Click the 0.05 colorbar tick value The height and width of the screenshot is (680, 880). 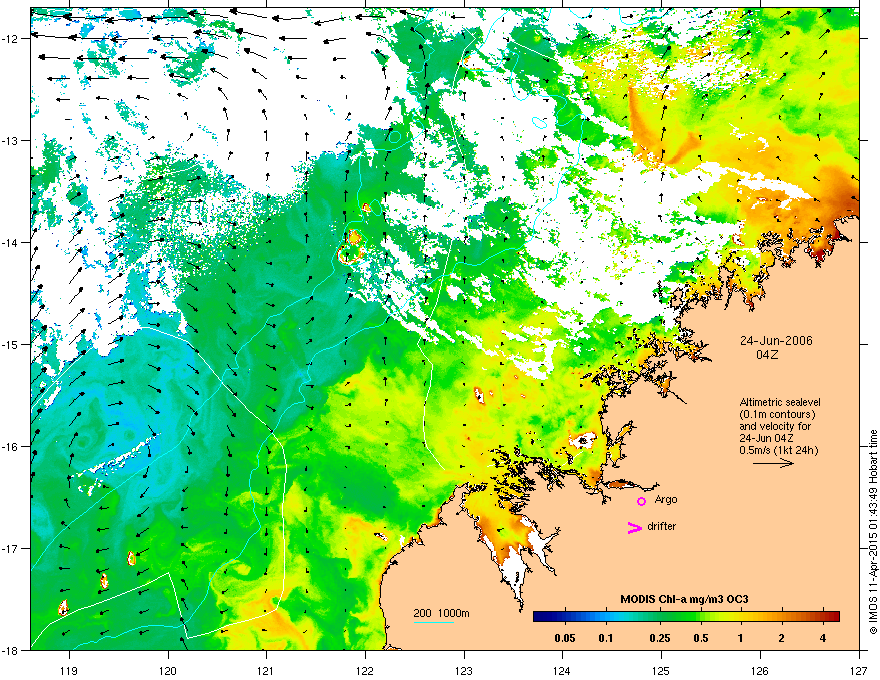pyautogui.click(x=565, y=638)
